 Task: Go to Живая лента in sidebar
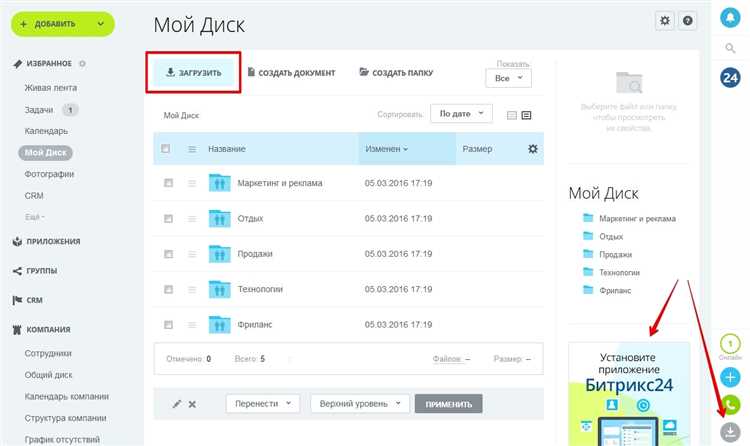51,88
